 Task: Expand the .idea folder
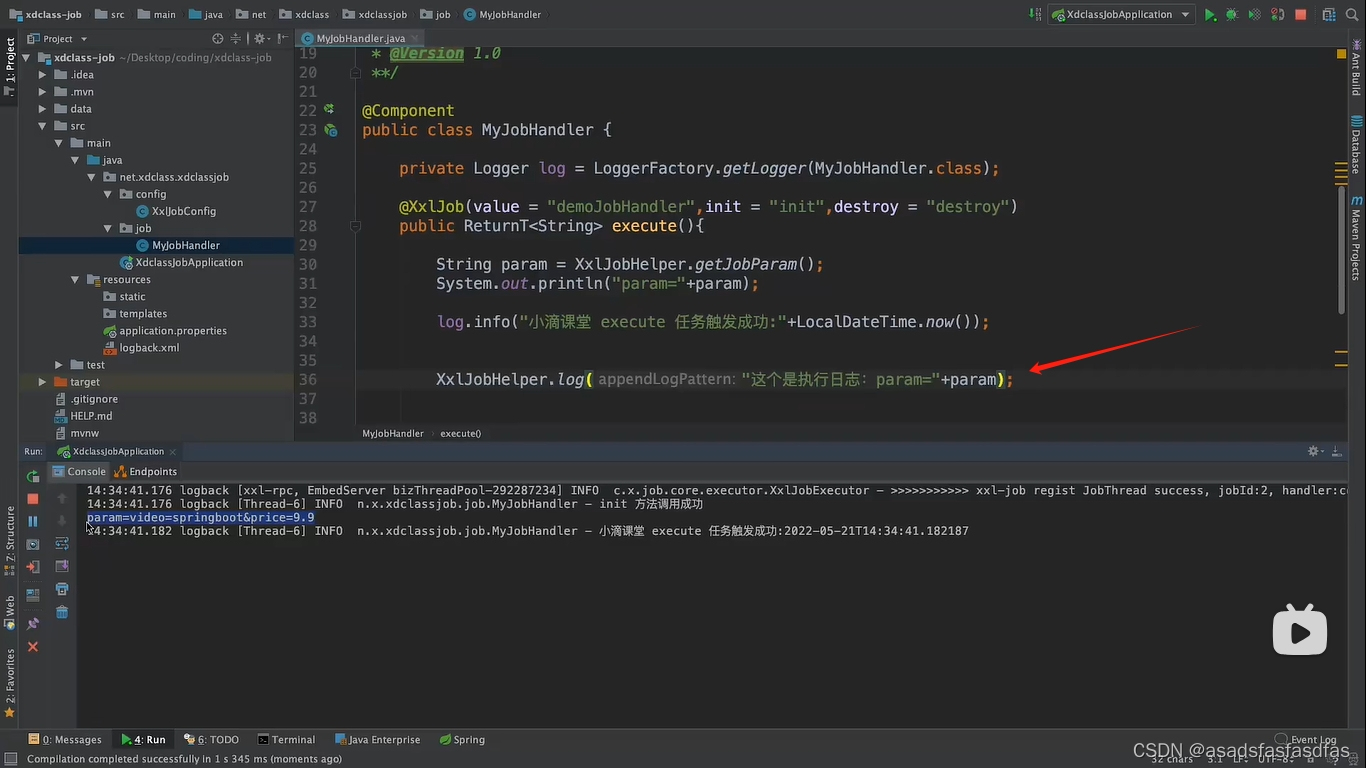[42, 75]
